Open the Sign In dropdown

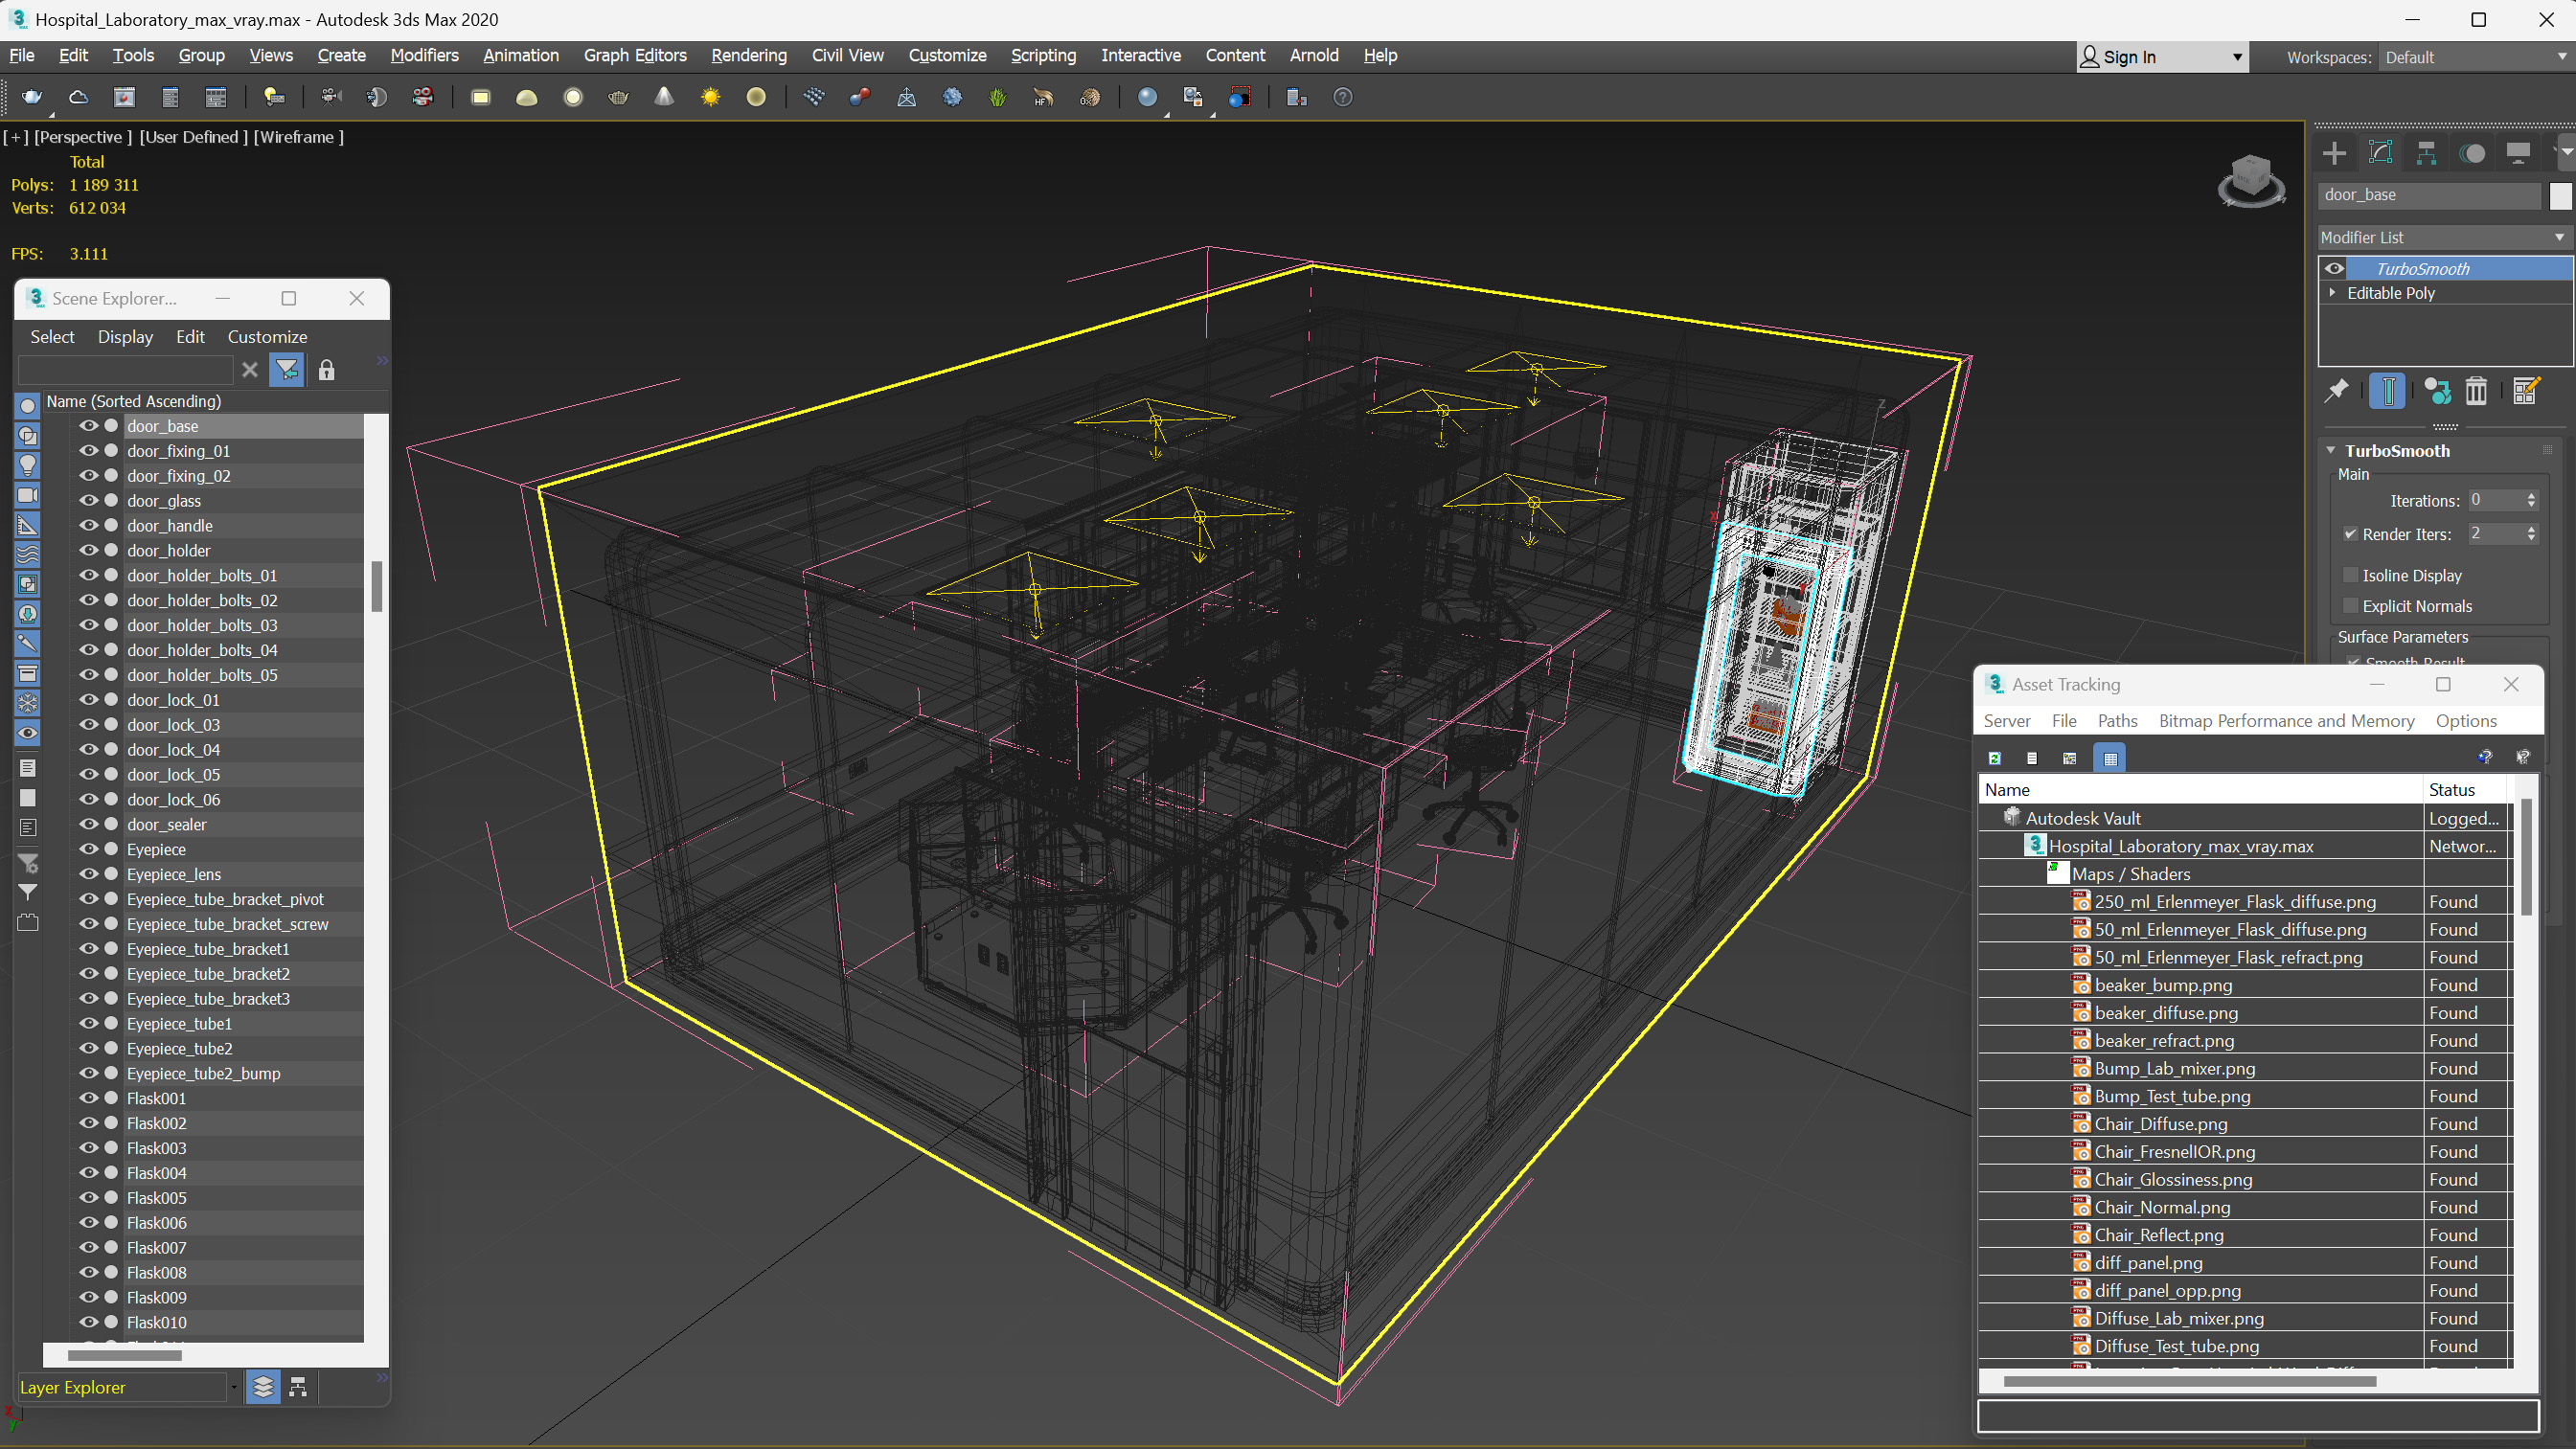point(2162,57)
